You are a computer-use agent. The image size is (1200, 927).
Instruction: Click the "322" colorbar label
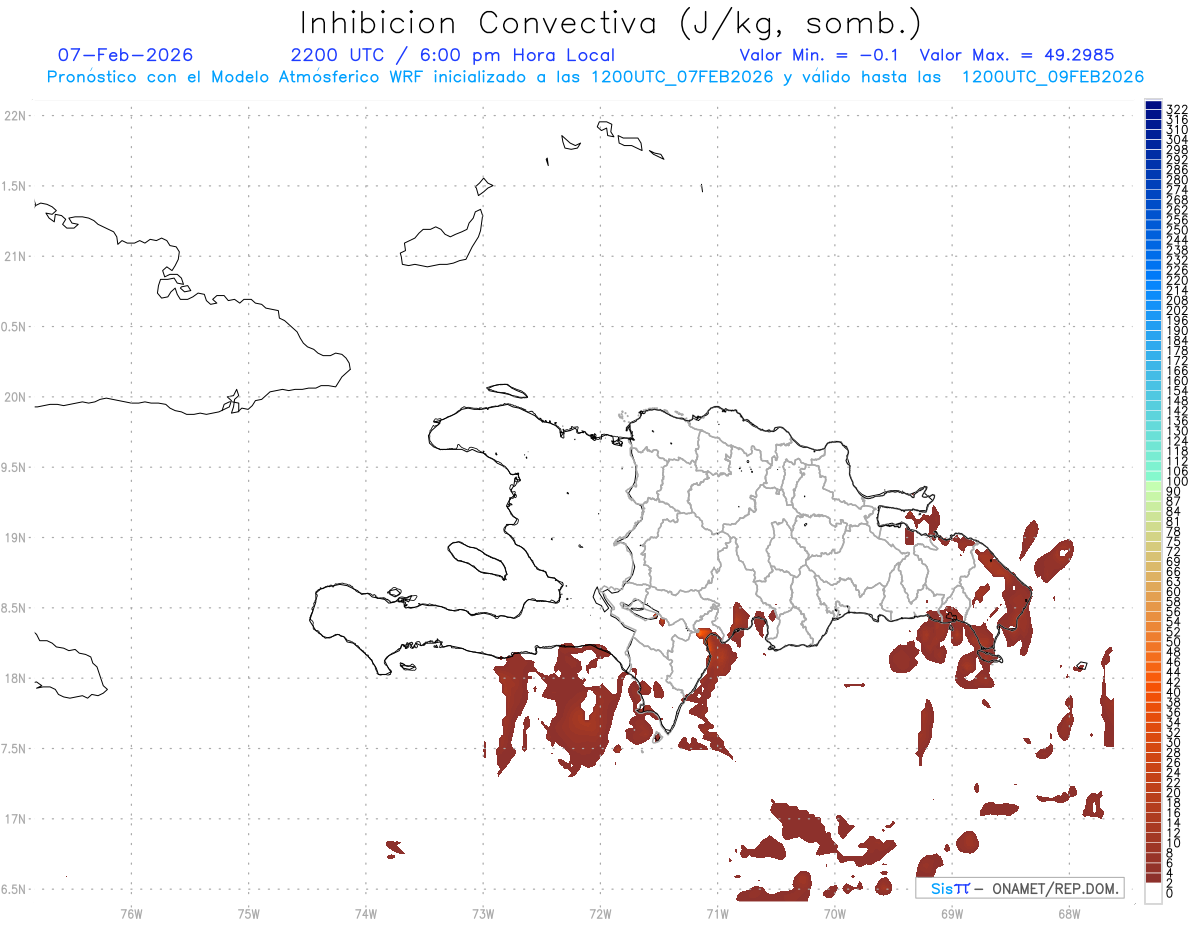pyautogui.click(x=1177, y=108)
